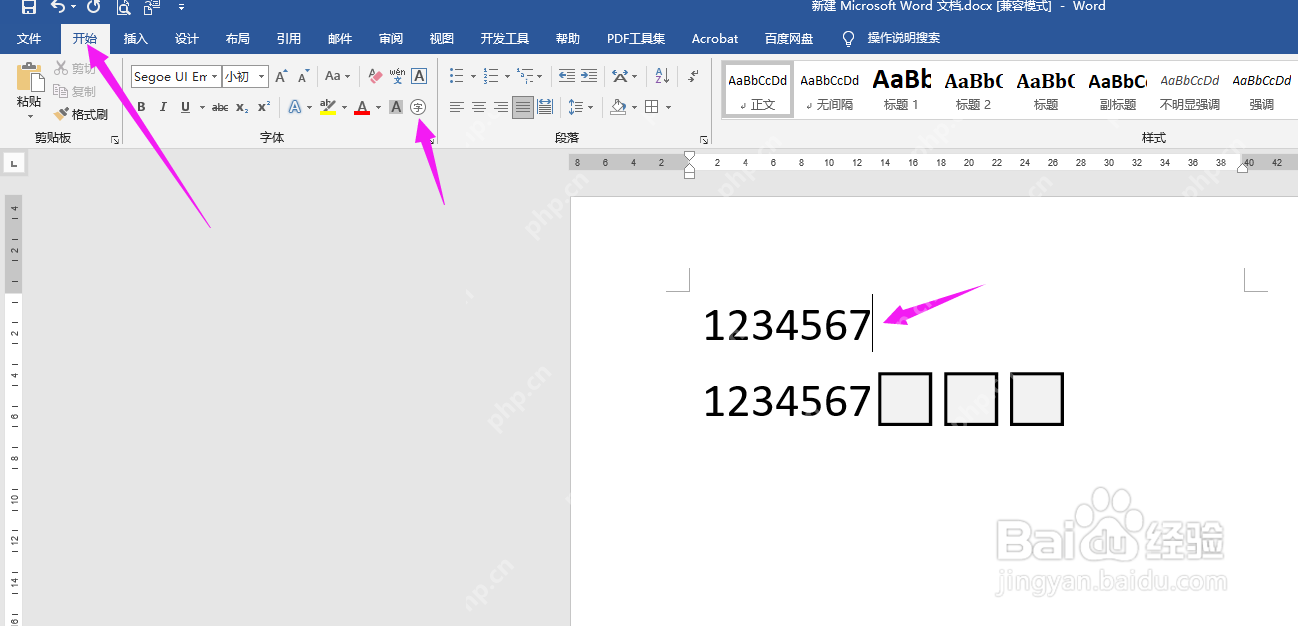
Task: Open the Clipboard pane launcher in 剪贴板 group
Action: [115, 140]
